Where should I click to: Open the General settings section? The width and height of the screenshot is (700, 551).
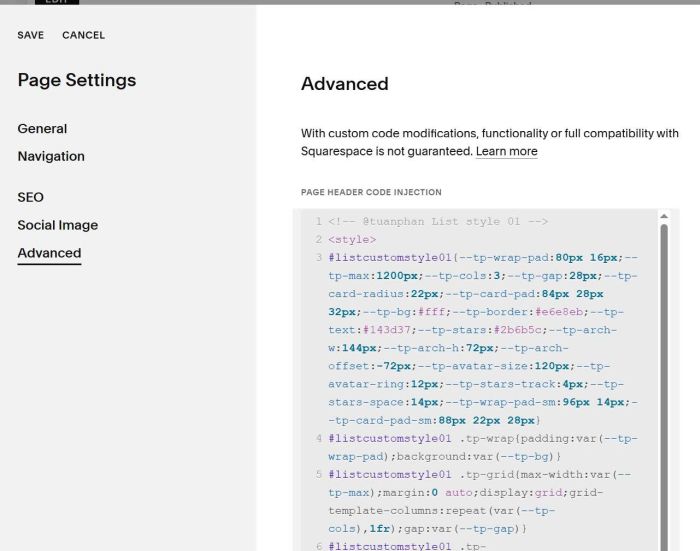(x=42, y=129)
